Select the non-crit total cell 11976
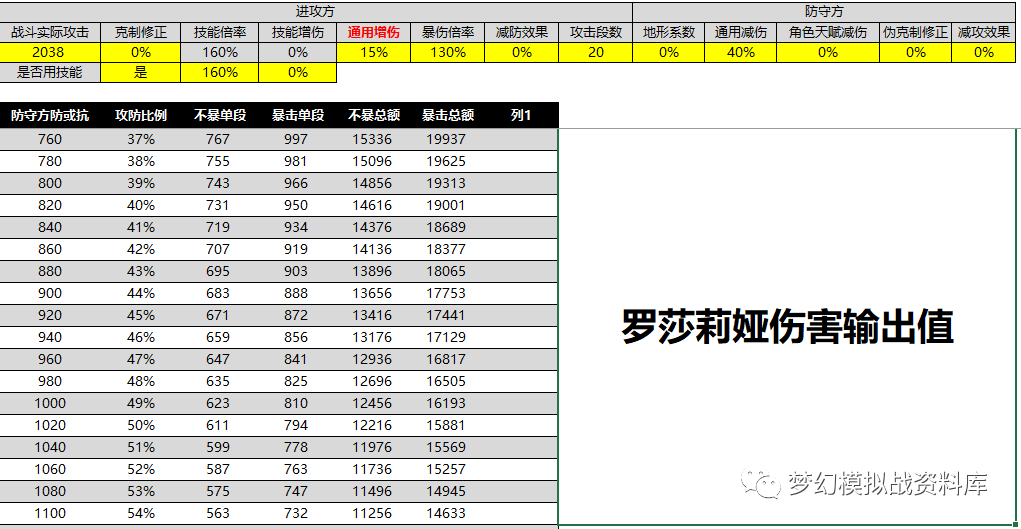The image size is (1021, 529). pos(372,448)
